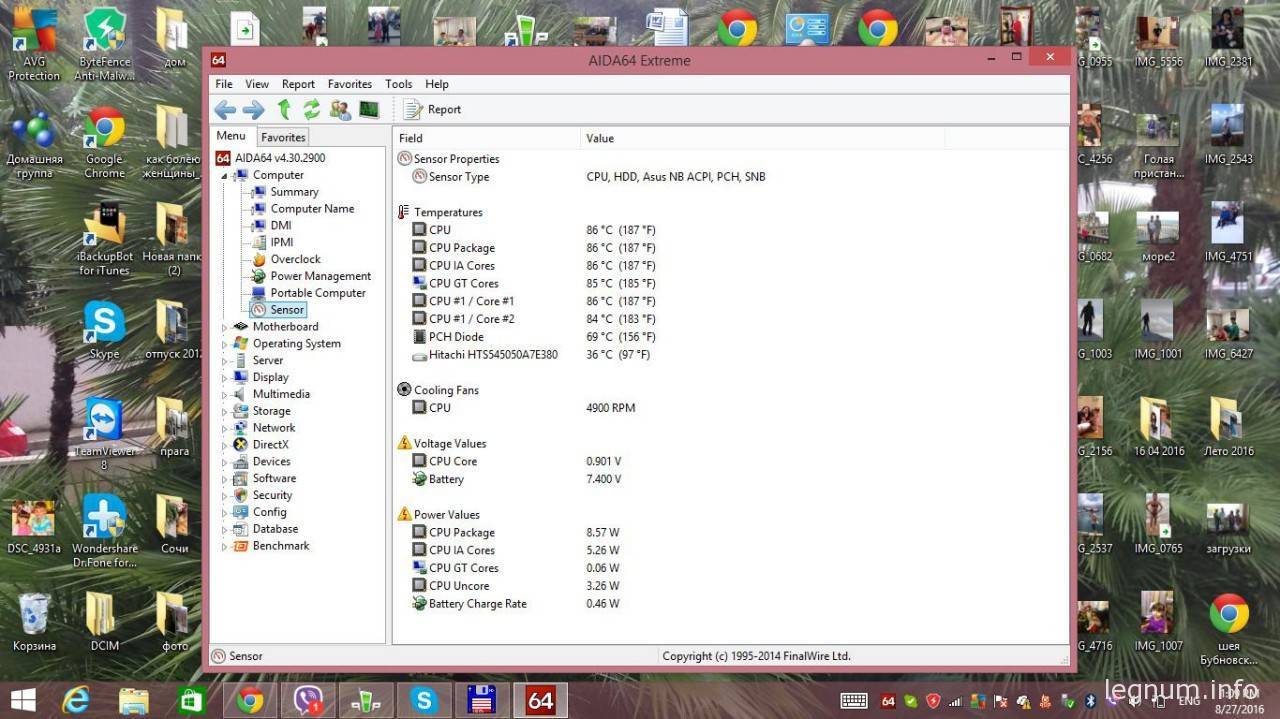1280x719 pixels.
Task: Open Skype from the taskbar
Action: pos(425,700)
